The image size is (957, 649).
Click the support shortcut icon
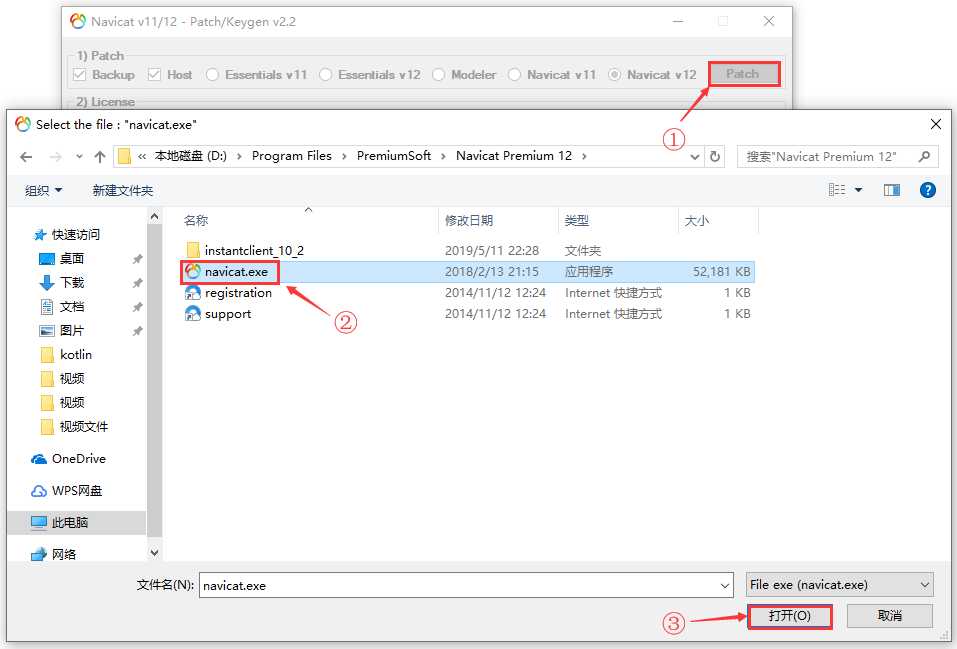193,314
